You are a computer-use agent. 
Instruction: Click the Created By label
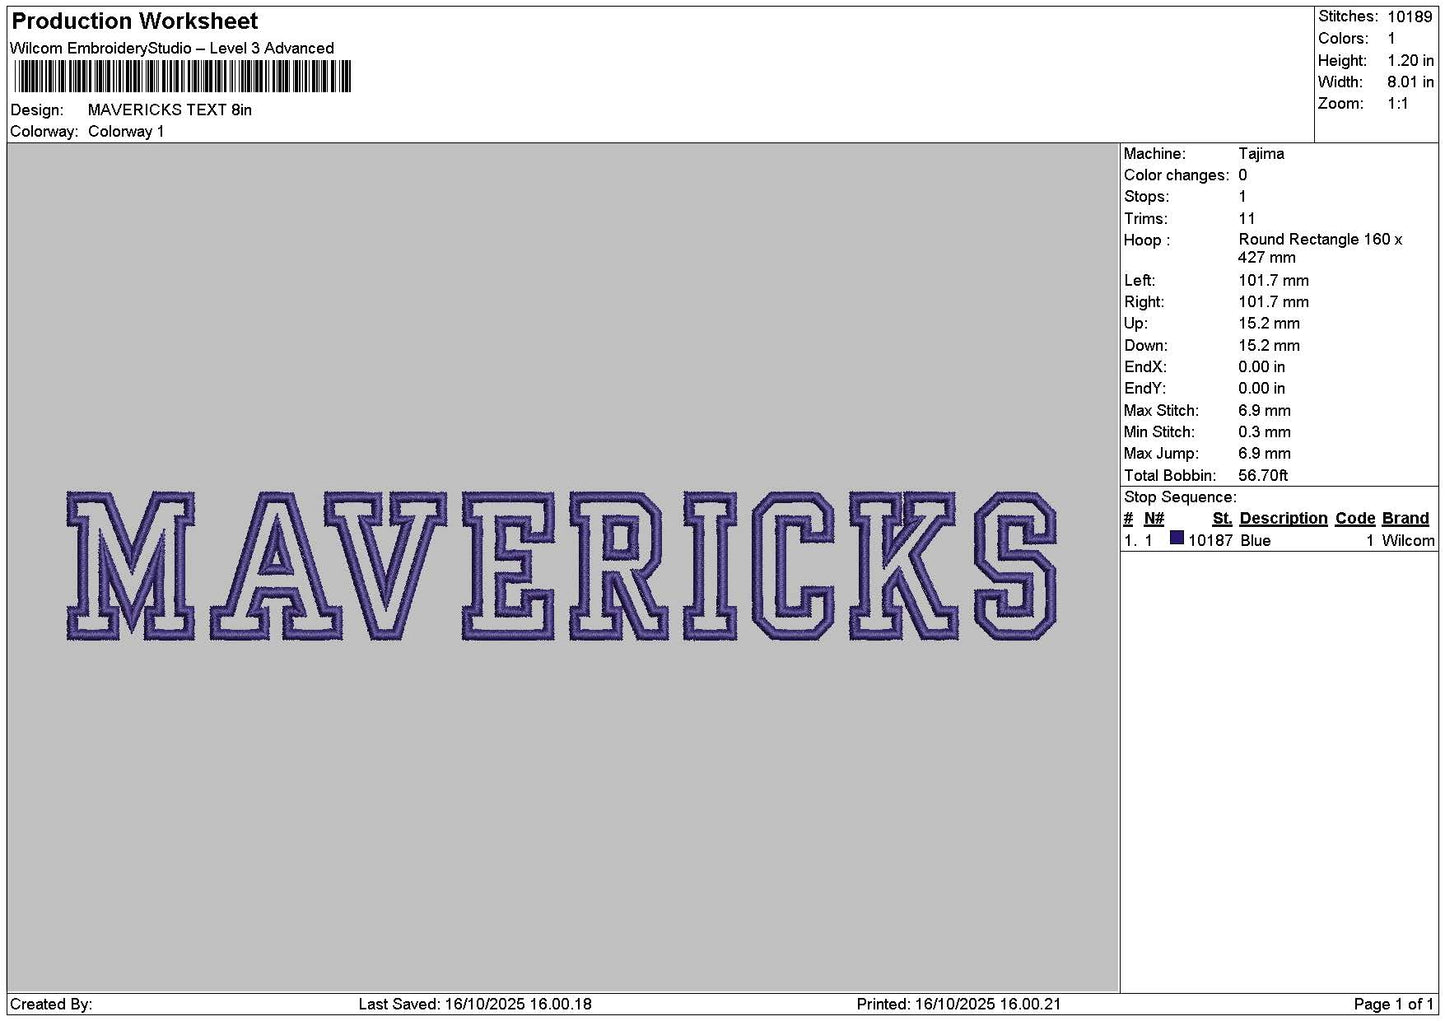tap(51, 1004)
